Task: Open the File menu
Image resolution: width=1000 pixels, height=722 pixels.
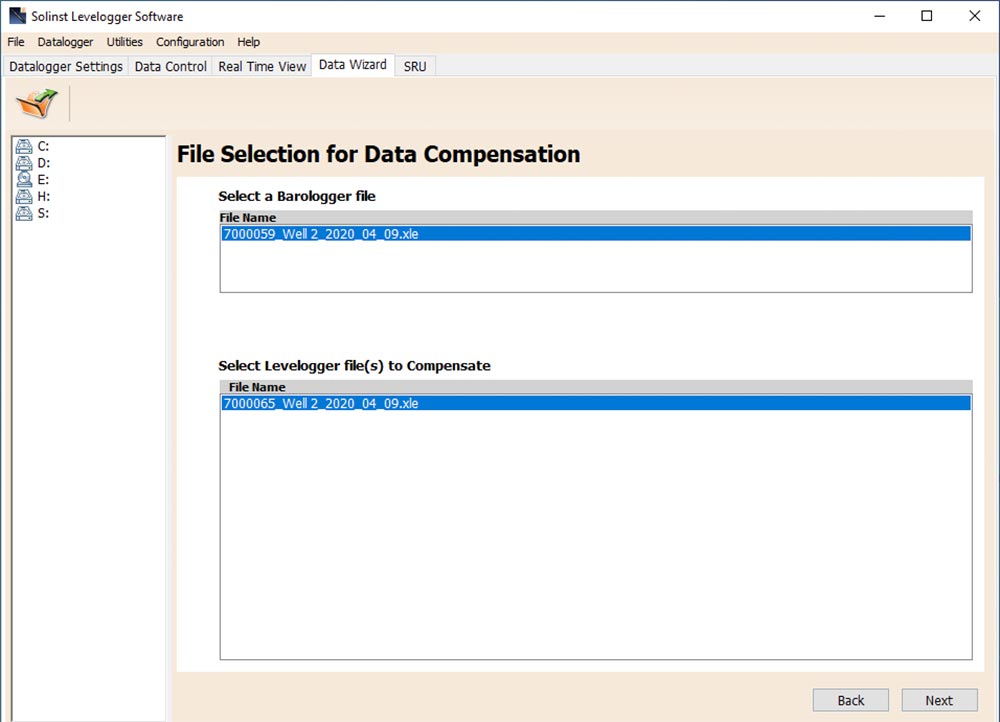Action: coord(15,42)
